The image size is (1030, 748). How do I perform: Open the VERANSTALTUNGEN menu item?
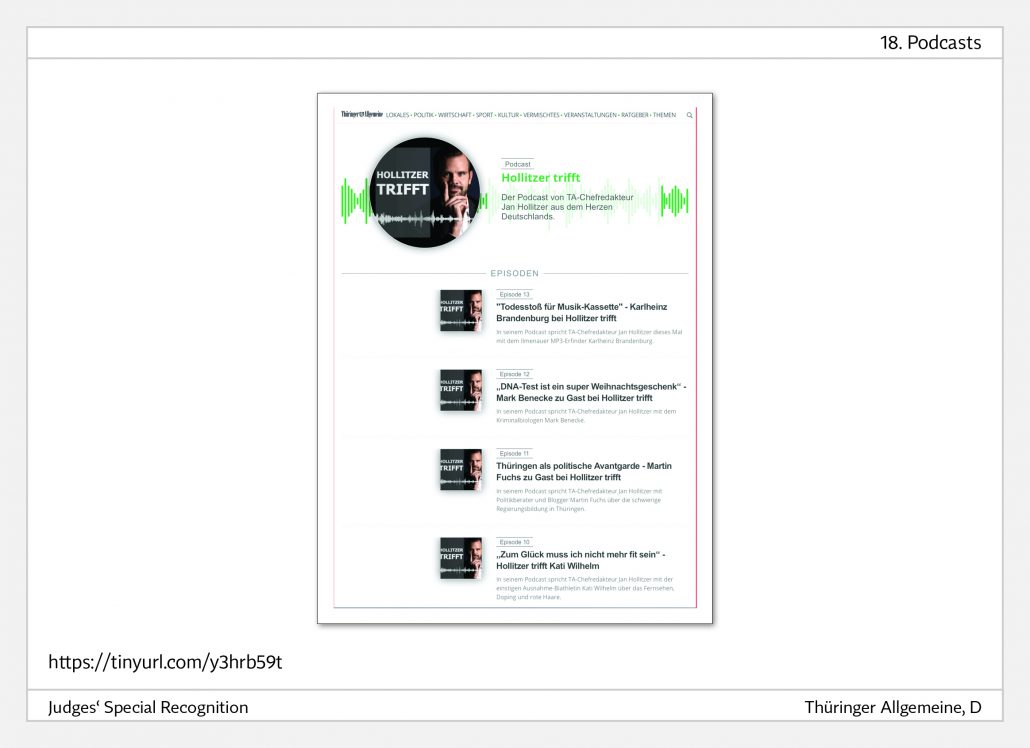point(590,115)
